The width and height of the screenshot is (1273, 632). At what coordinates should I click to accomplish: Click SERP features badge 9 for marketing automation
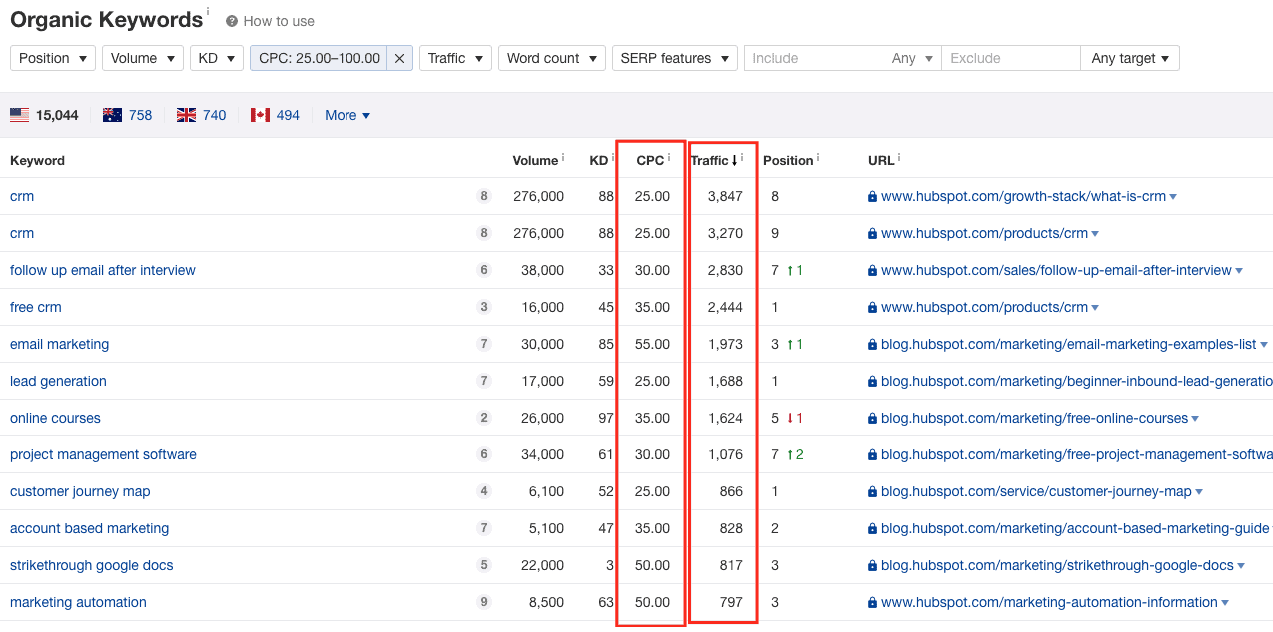coord(484,602)
